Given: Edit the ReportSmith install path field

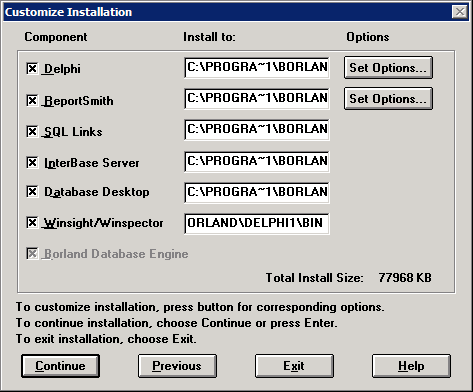Looking at the screenshot, I should click(x=257, y=99).
